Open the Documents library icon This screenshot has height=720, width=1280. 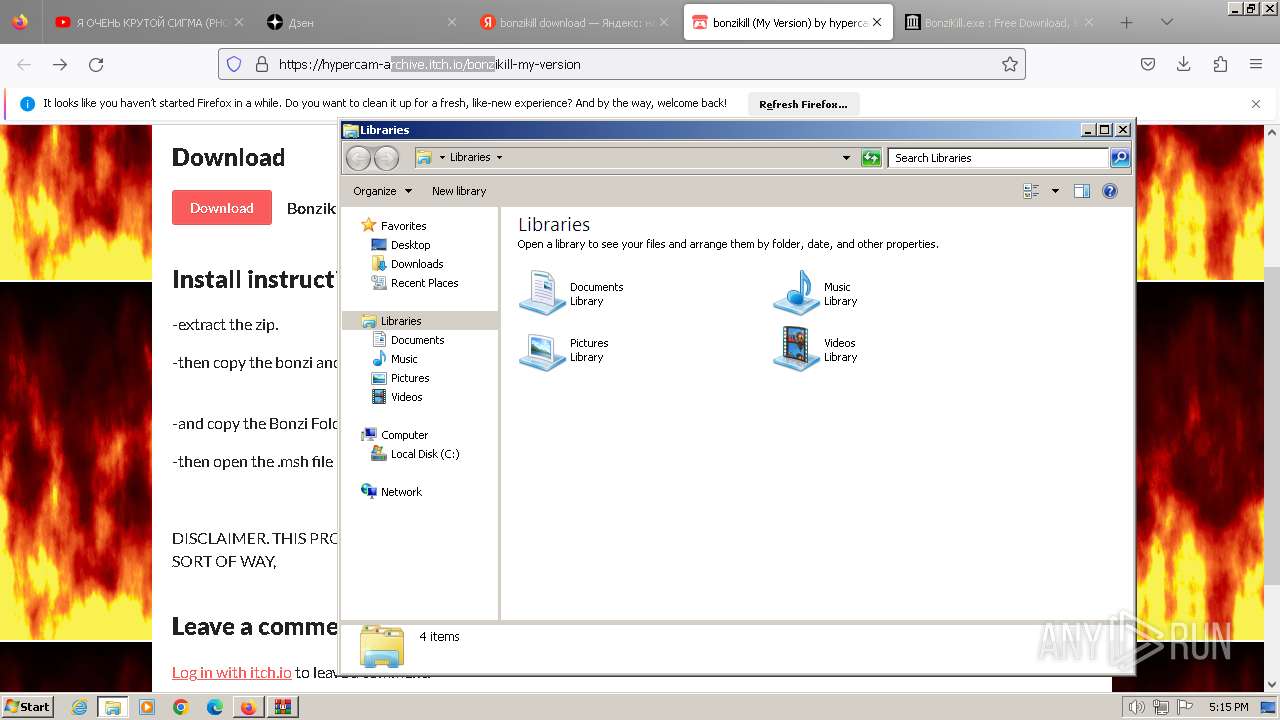[x=543, y=293]
